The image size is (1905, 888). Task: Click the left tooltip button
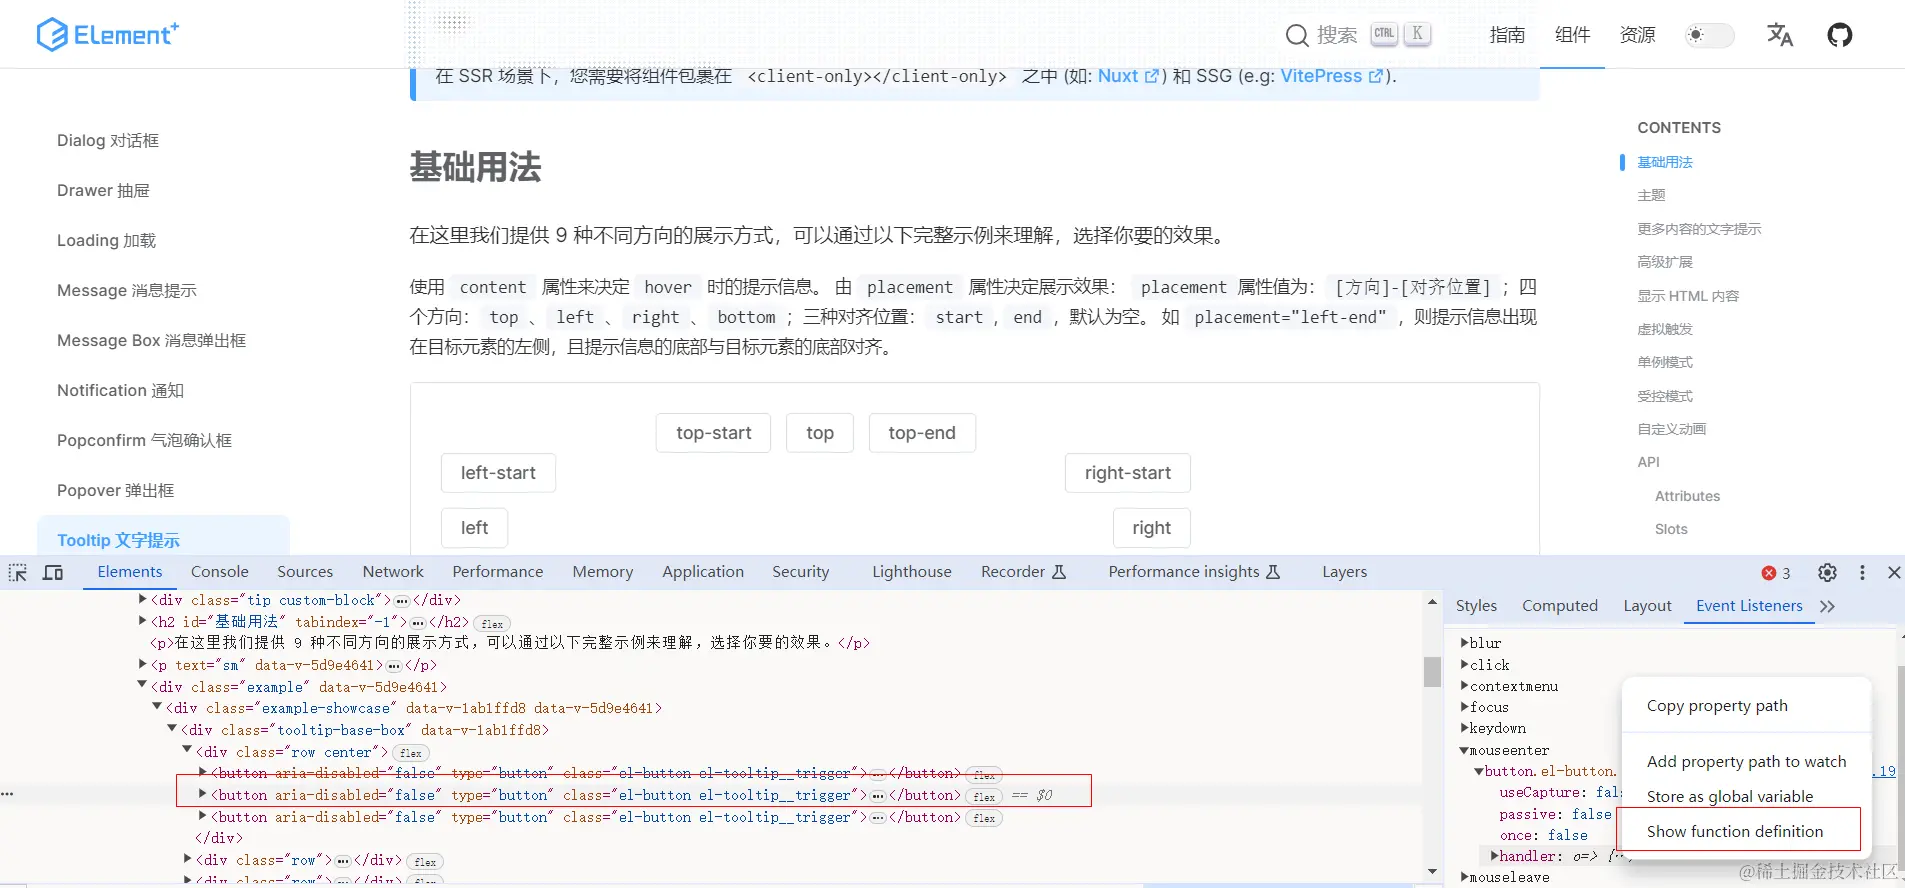pyautogui.click(x=475, y=528)
